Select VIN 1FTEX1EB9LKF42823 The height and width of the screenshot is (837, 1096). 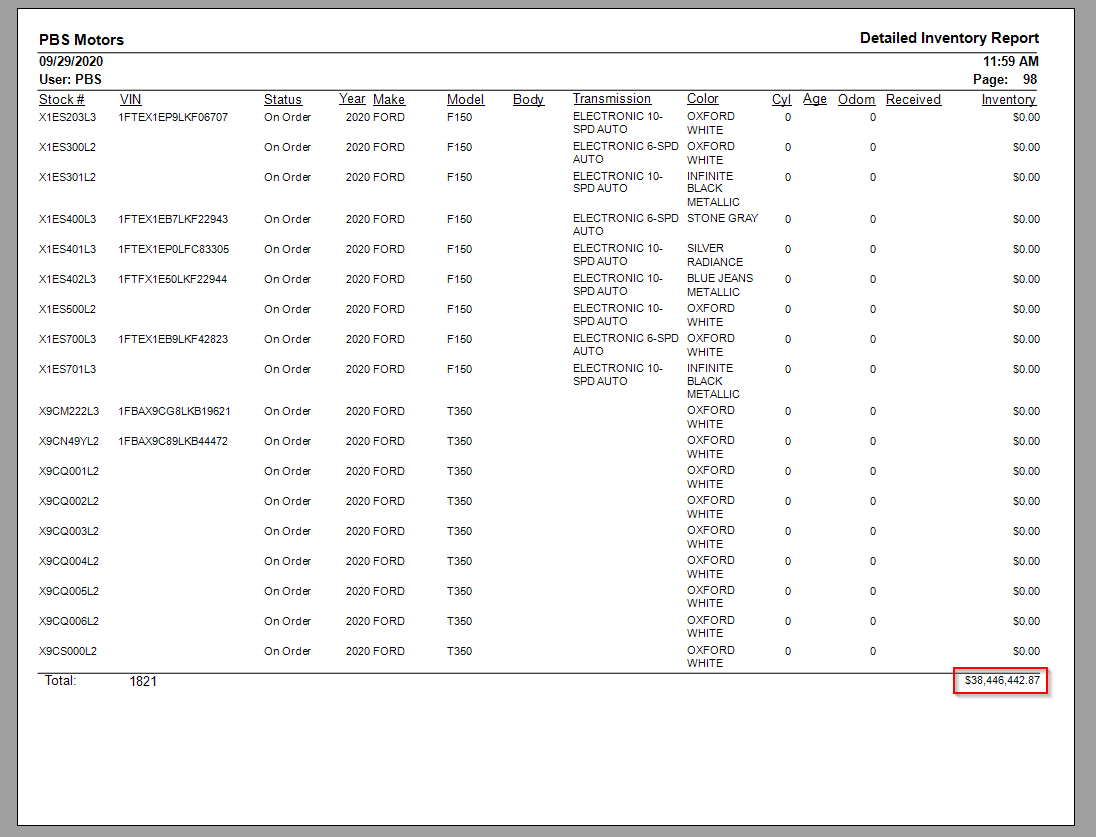tap(173, 340)
